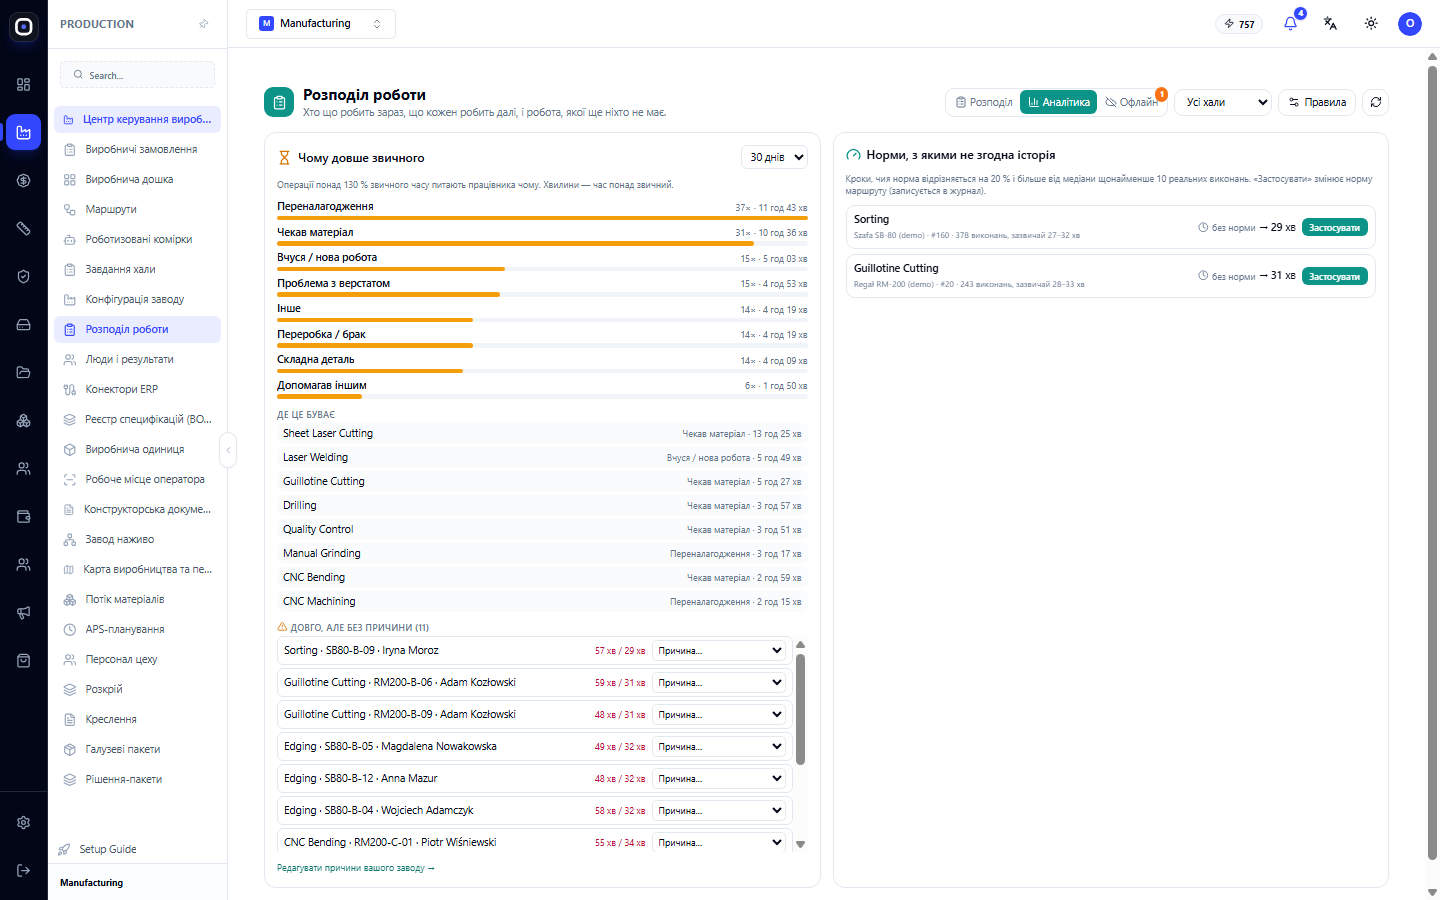1440x900 pixels.
Task: Click the refresh icon next to Правила
Action: tap(1376, 102)
